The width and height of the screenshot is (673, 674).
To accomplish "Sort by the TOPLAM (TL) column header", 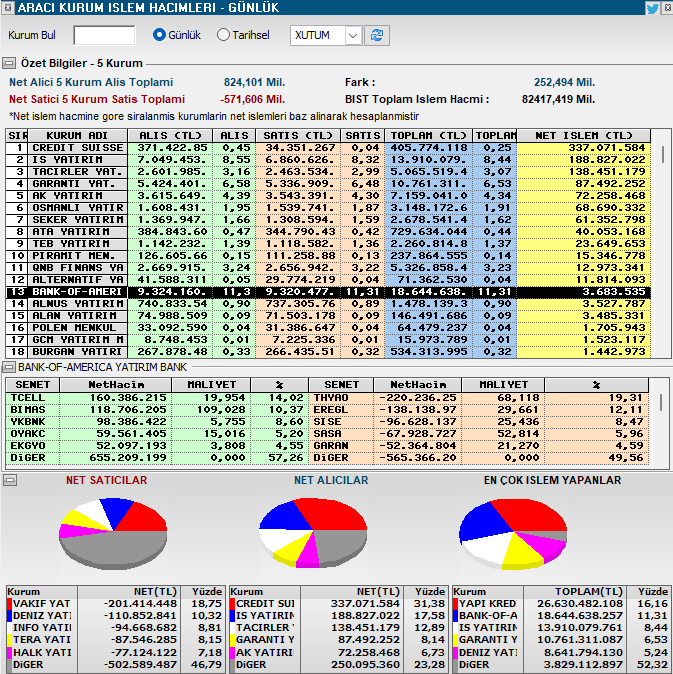I will (x=428, y=135).
